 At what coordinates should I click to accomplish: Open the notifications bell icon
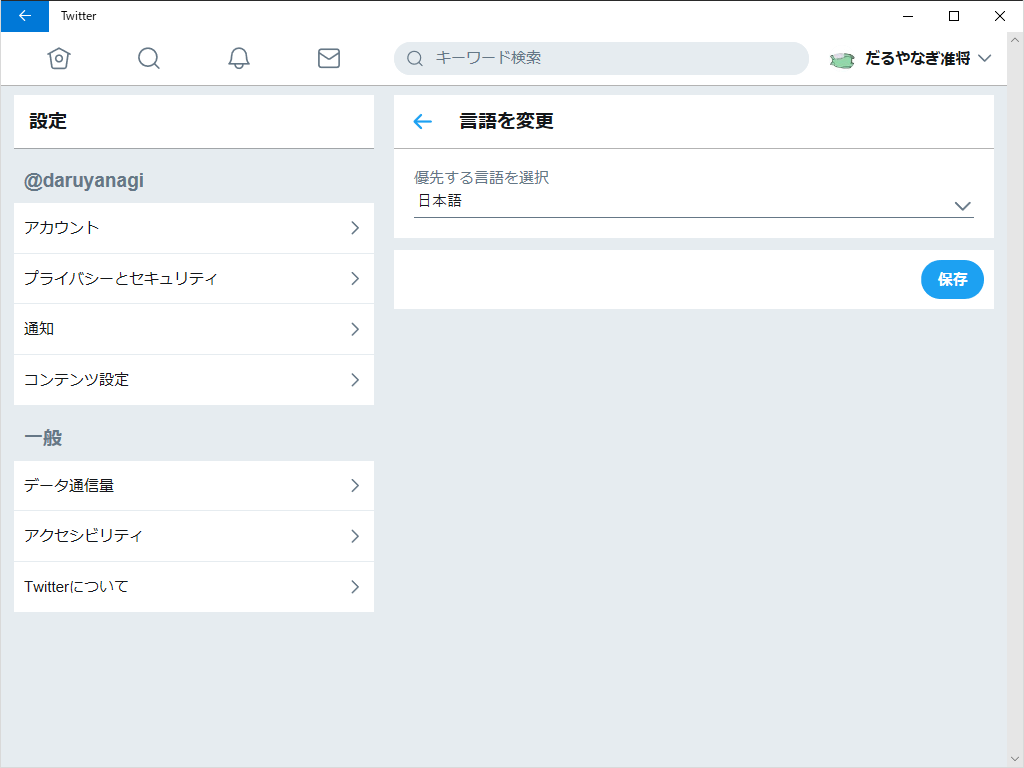(239, 58)
